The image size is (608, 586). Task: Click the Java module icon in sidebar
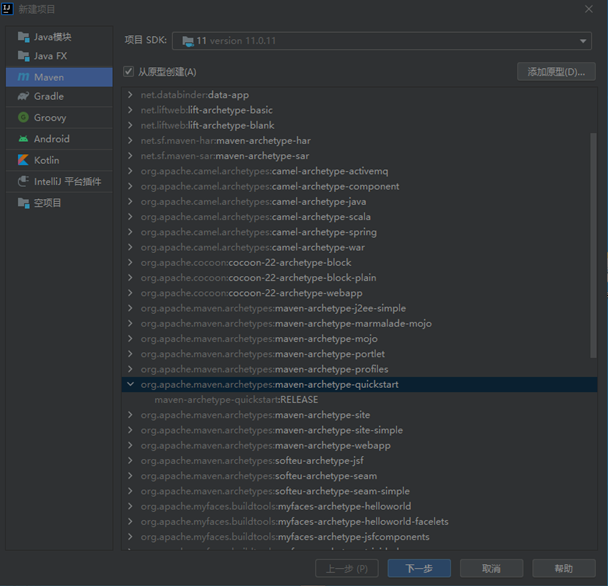[23, 37]
